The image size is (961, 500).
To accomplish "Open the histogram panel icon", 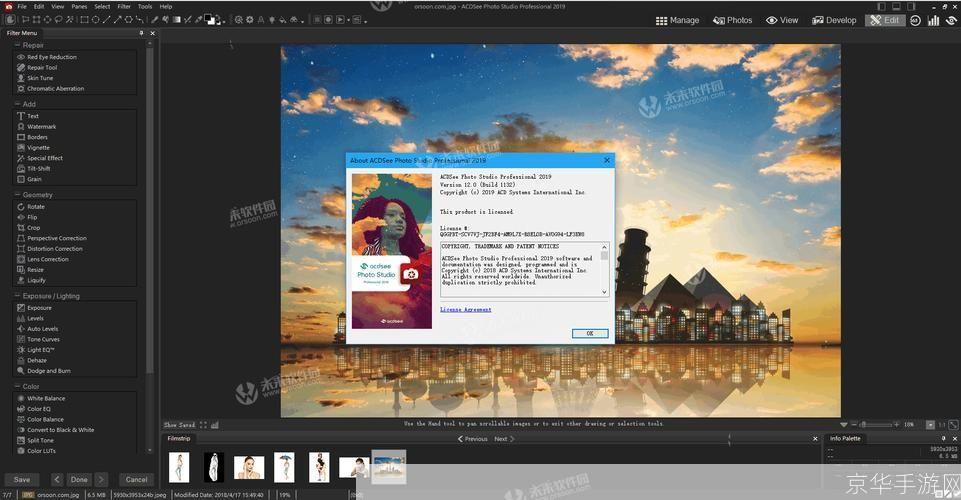I will pos(933,20).
